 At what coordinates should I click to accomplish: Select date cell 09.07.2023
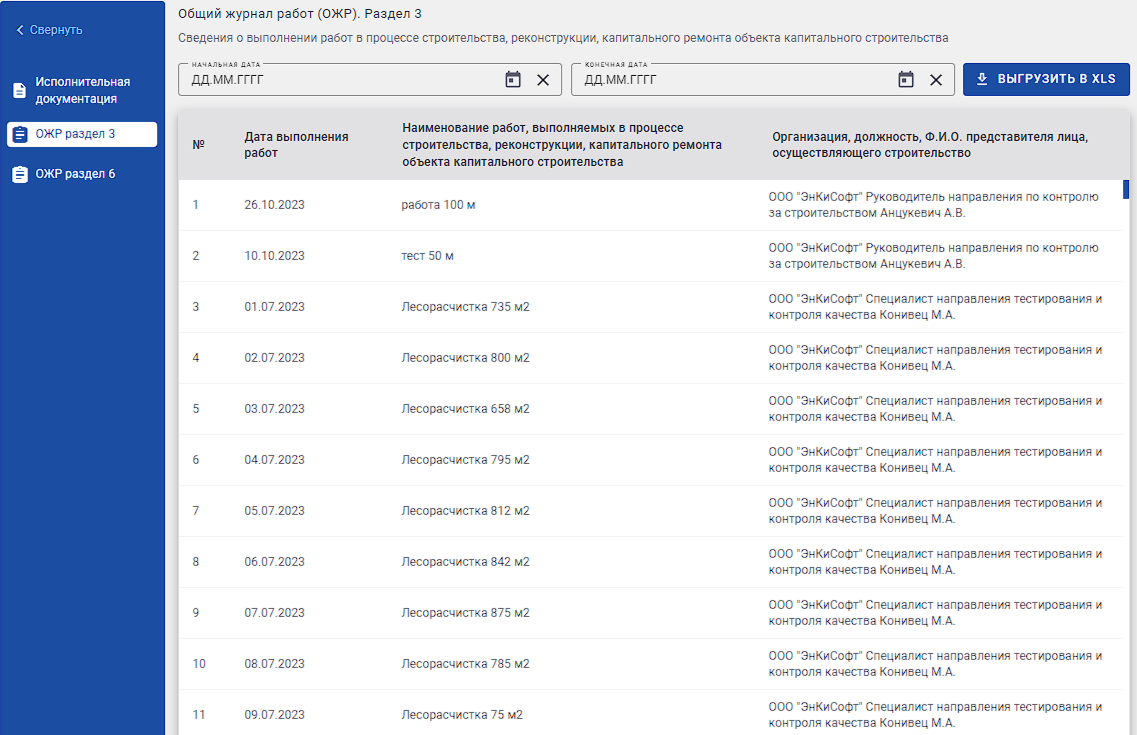[274, 715]
